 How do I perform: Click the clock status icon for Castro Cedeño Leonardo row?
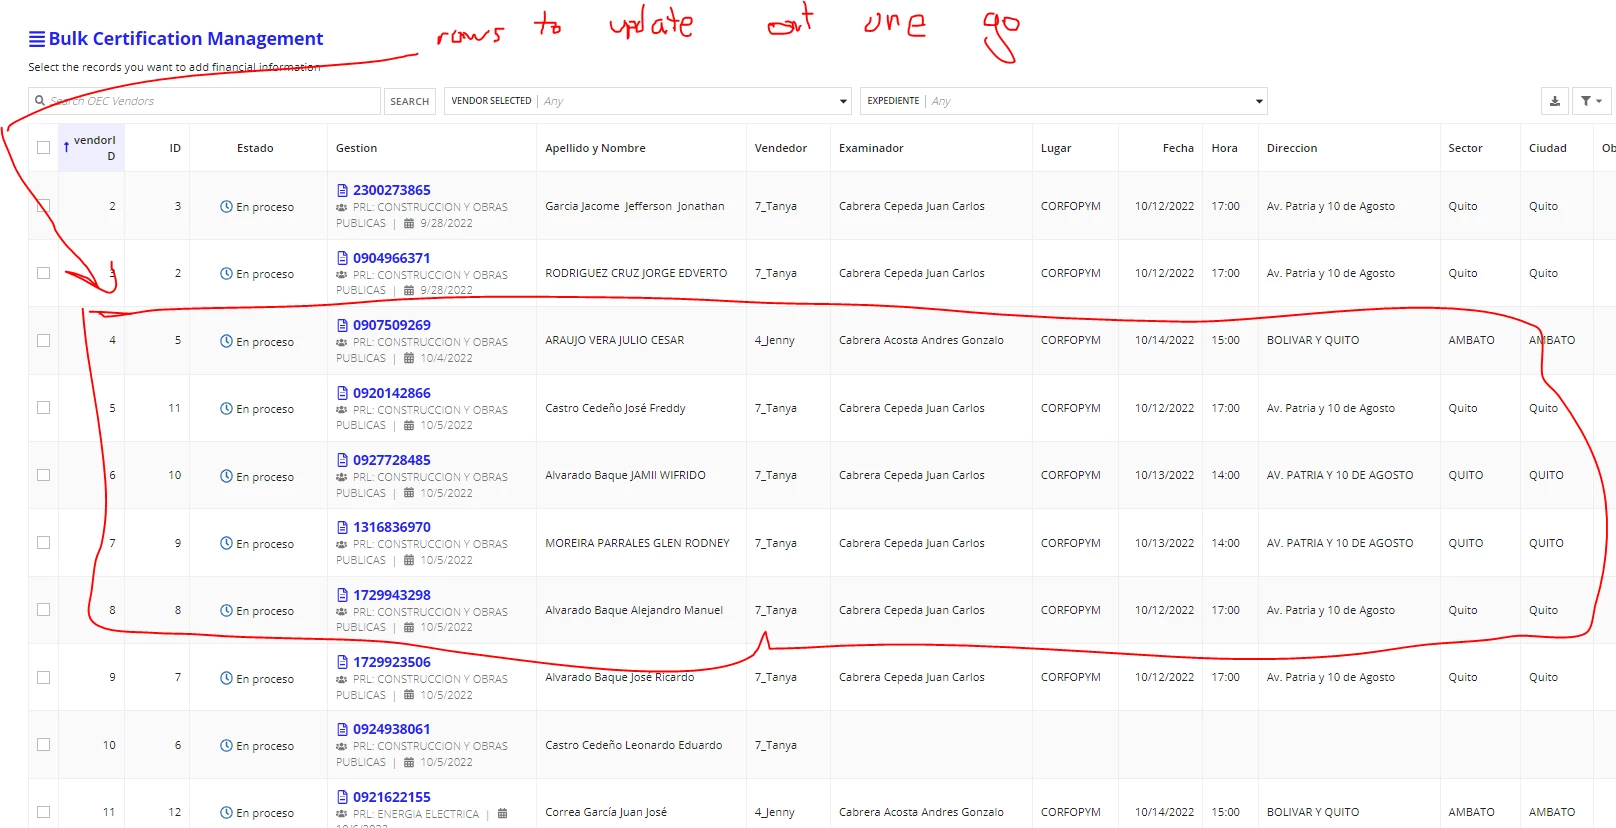pyautogui.click(x=226, y=745)
